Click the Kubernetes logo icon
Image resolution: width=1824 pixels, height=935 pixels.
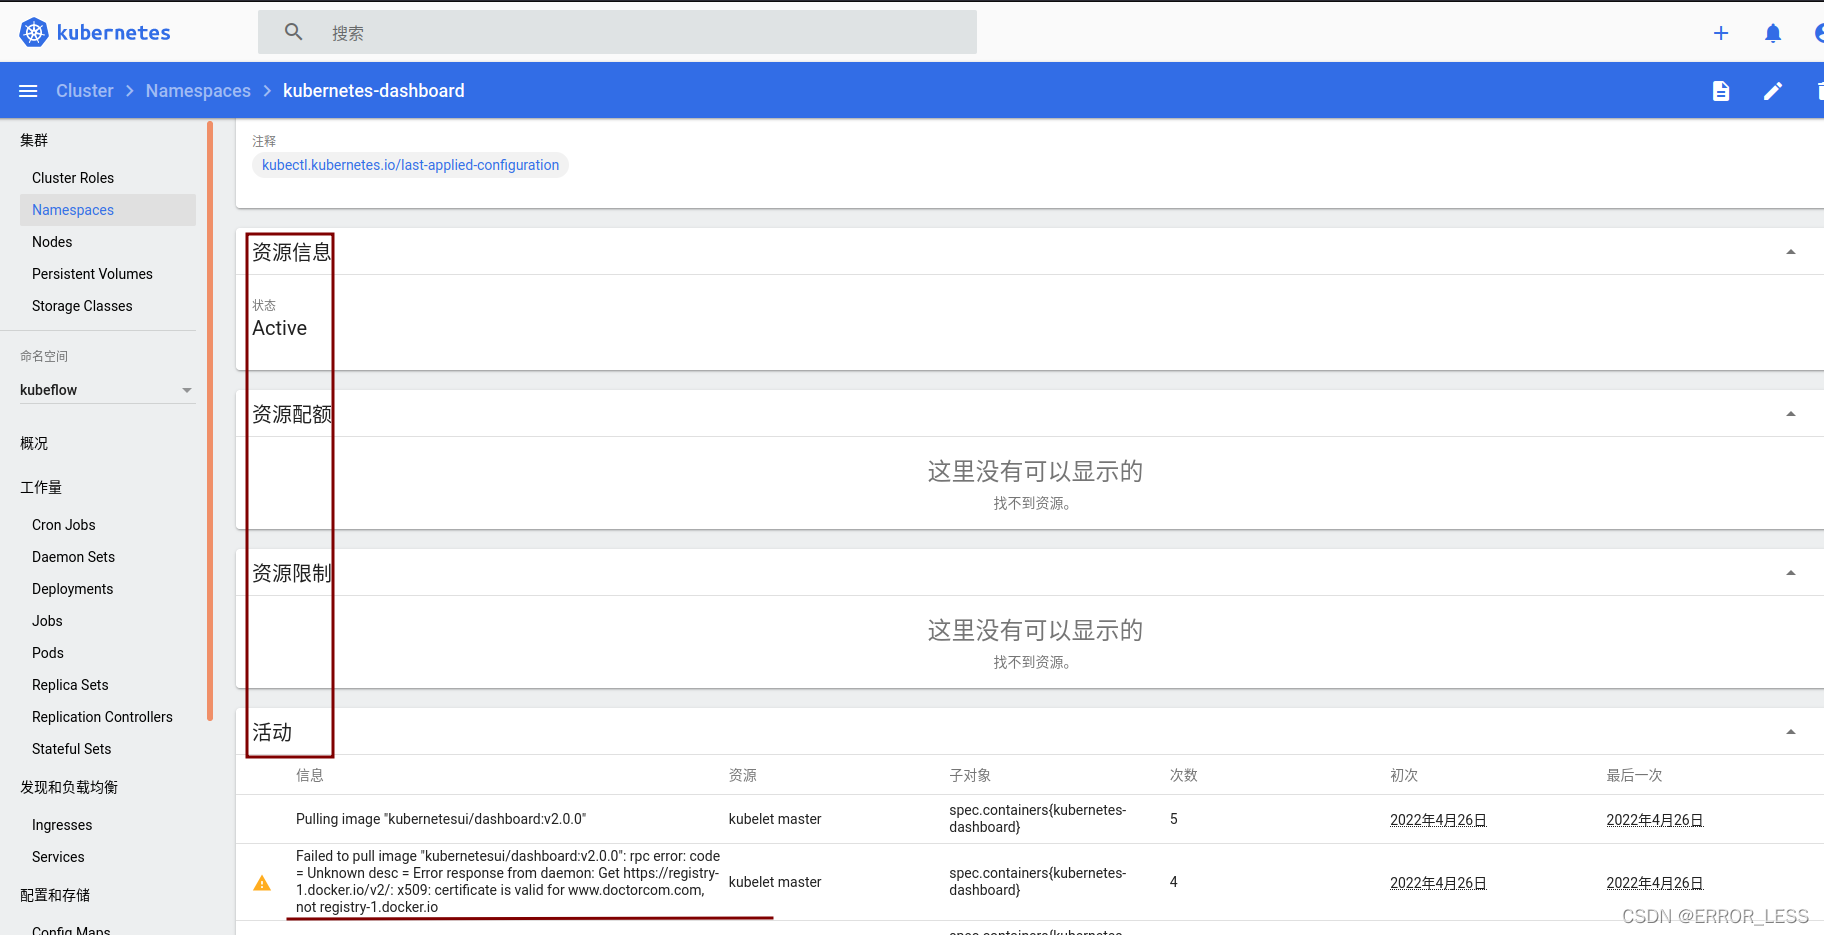34,32
